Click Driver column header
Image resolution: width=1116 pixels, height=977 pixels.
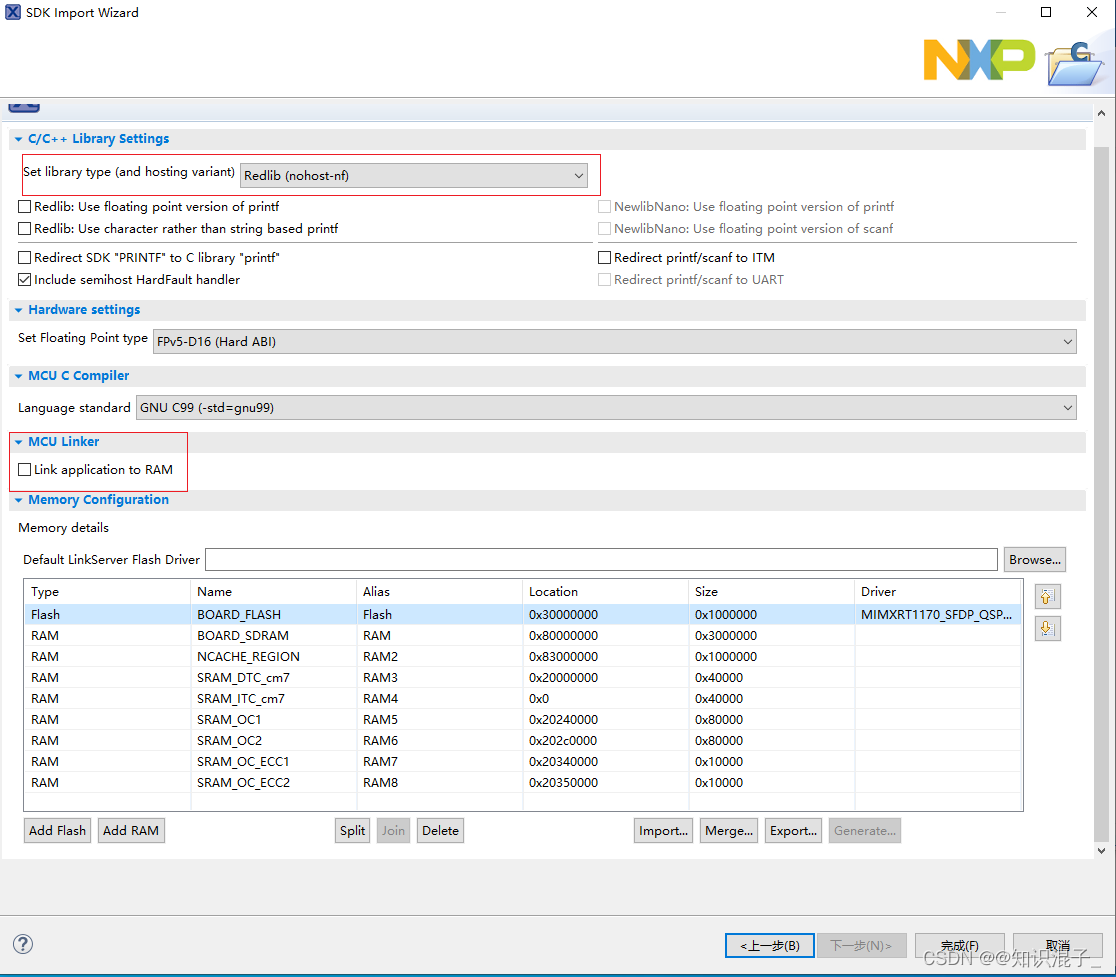pyautogui.click(x=938, y=591)
